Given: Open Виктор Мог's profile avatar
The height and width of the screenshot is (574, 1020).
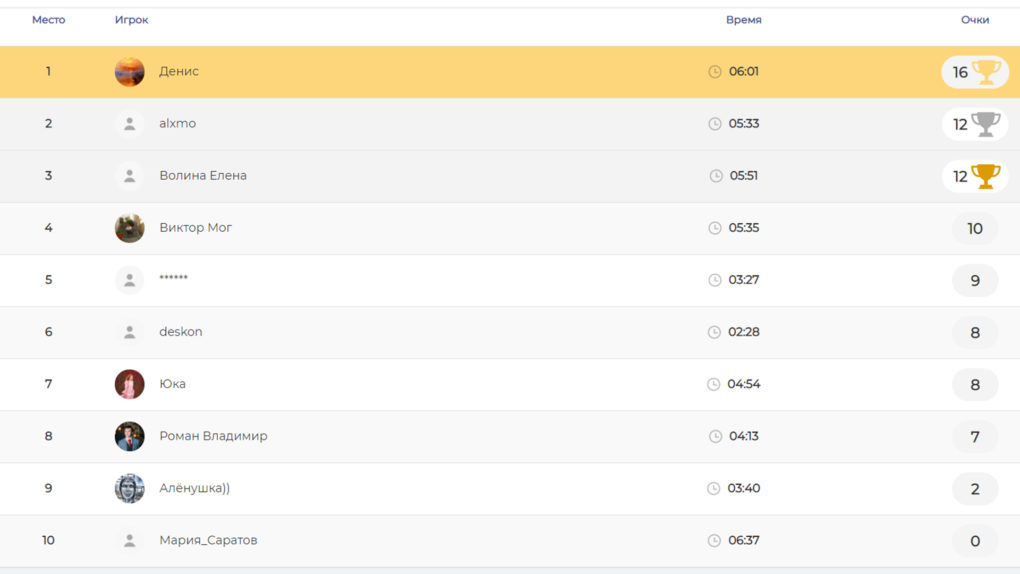Looking at the screenshot, I should coord(130,228).
